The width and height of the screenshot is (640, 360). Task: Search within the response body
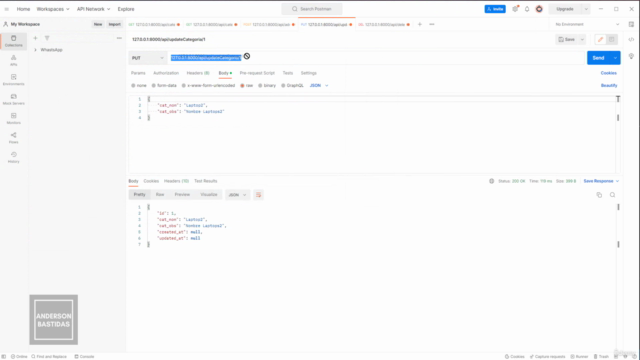click(612, 195)
